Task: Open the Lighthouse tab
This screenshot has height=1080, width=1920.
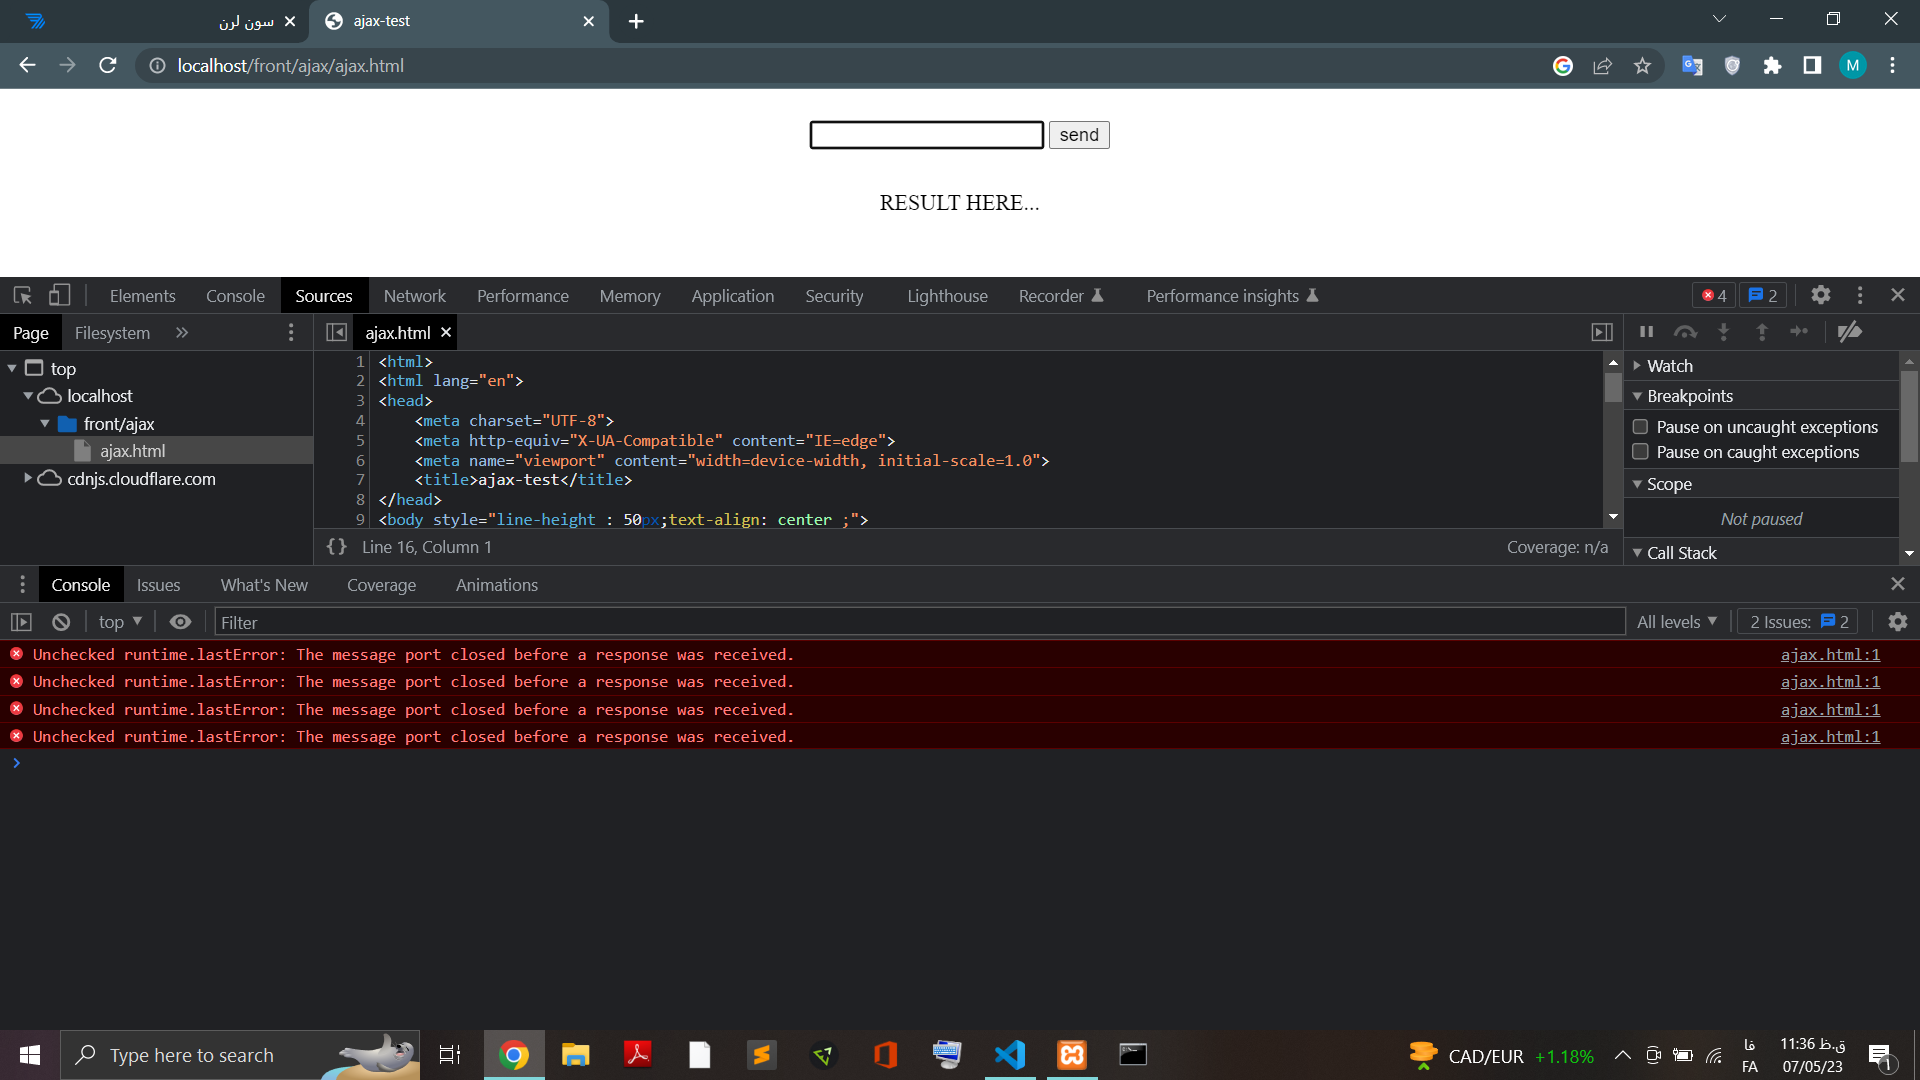Action: (x=947, y=296)
